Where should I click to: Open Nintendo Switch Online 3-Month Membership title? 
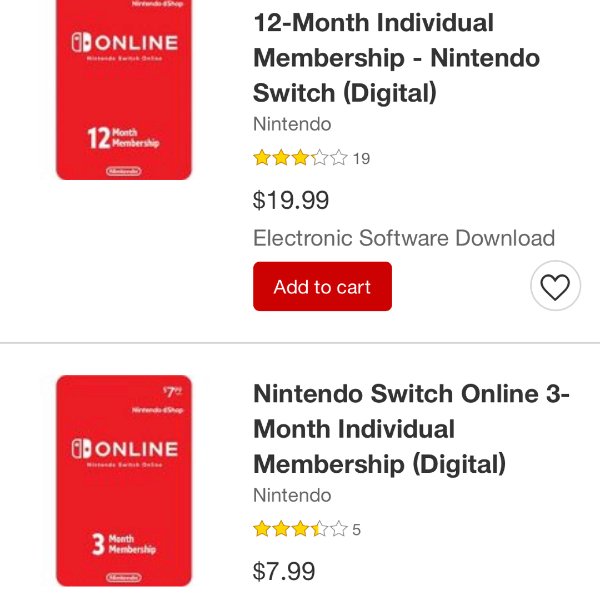pos(412,429)
